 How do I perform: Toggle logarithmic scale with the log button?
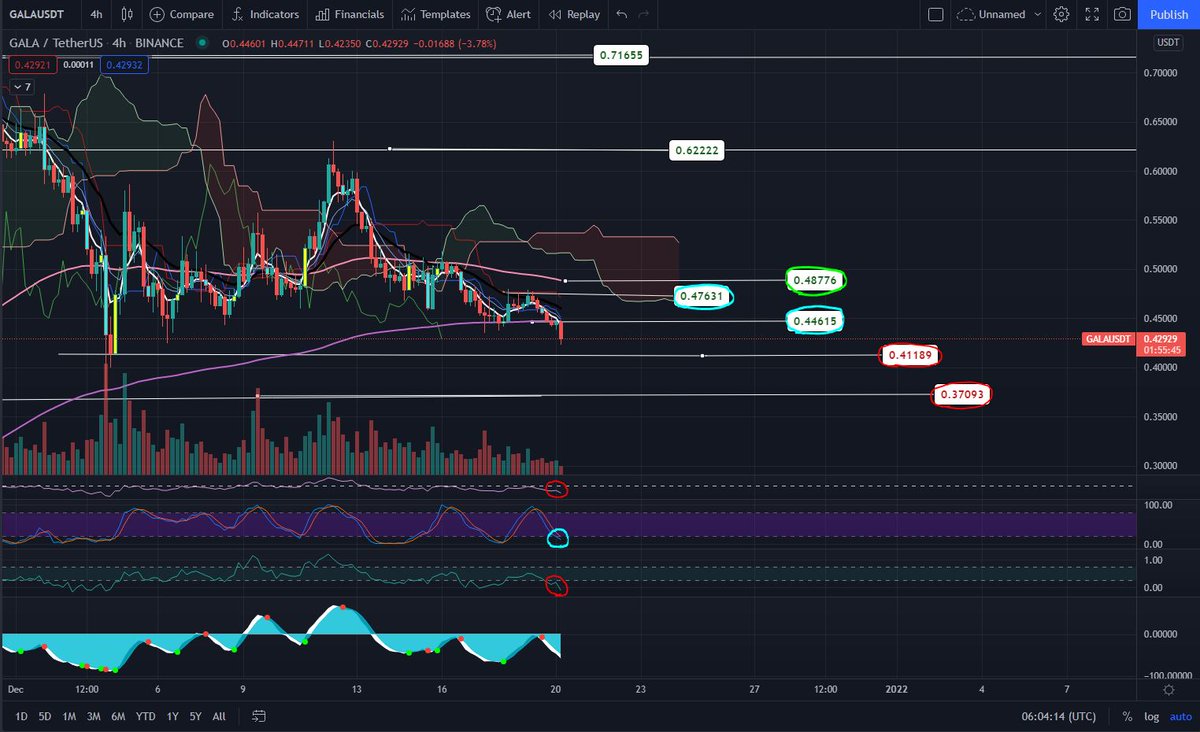(x=1151, y=716)
